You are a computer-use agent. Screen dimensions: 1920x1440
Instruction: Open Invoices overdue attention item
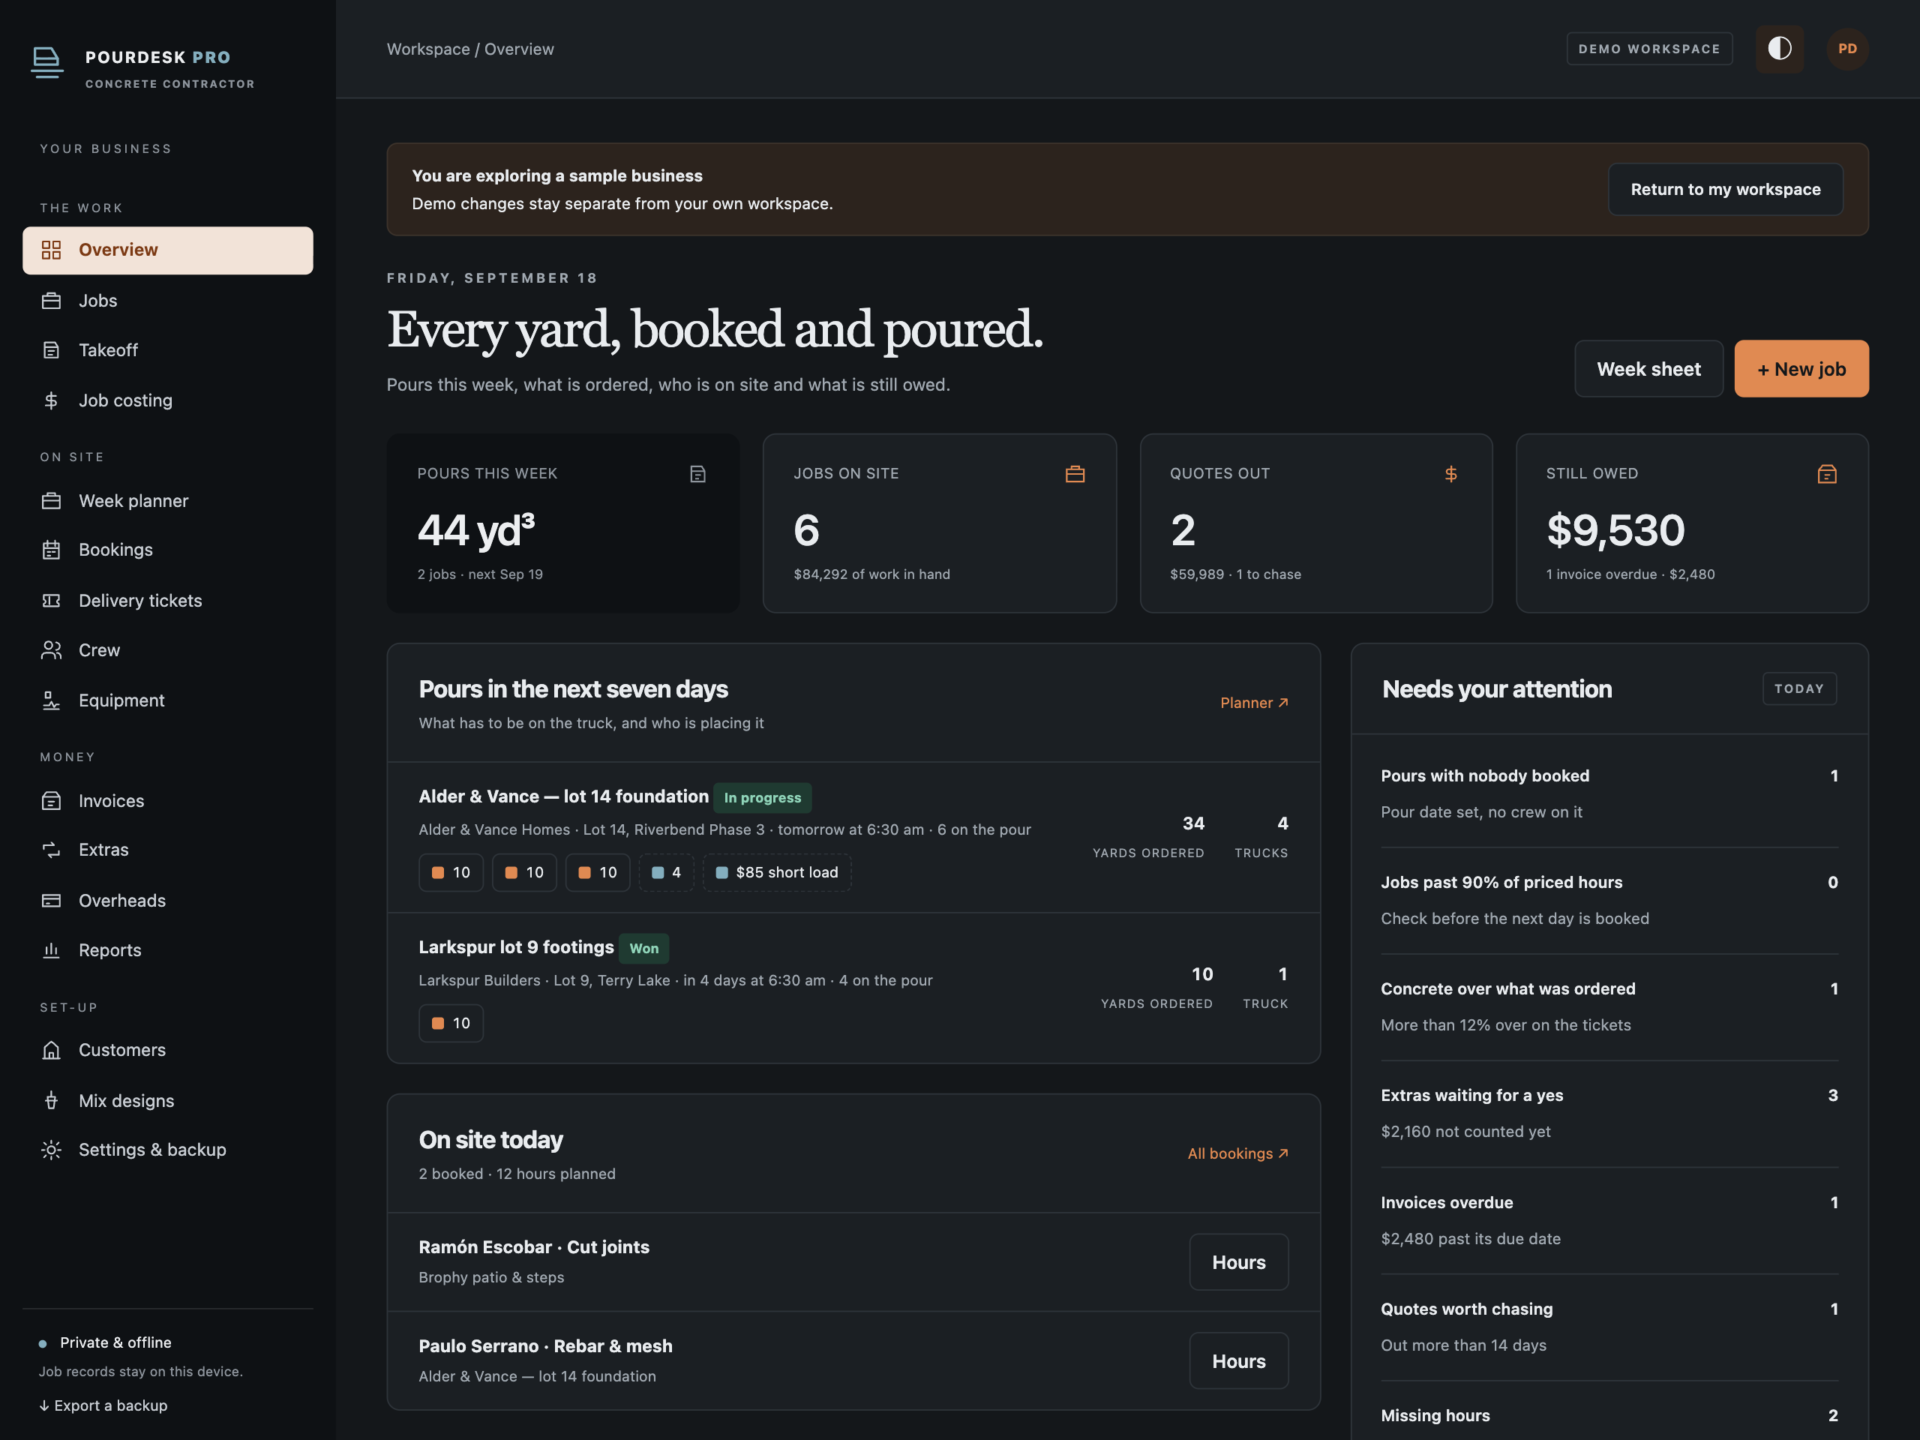point(1609,1220)
